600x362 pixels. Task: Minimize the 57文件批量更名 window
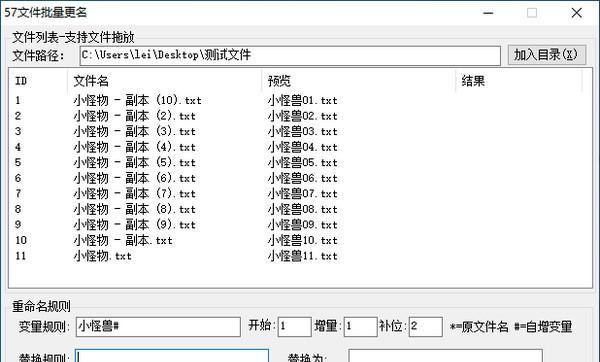pyautogui.click(x=488, y=13)
